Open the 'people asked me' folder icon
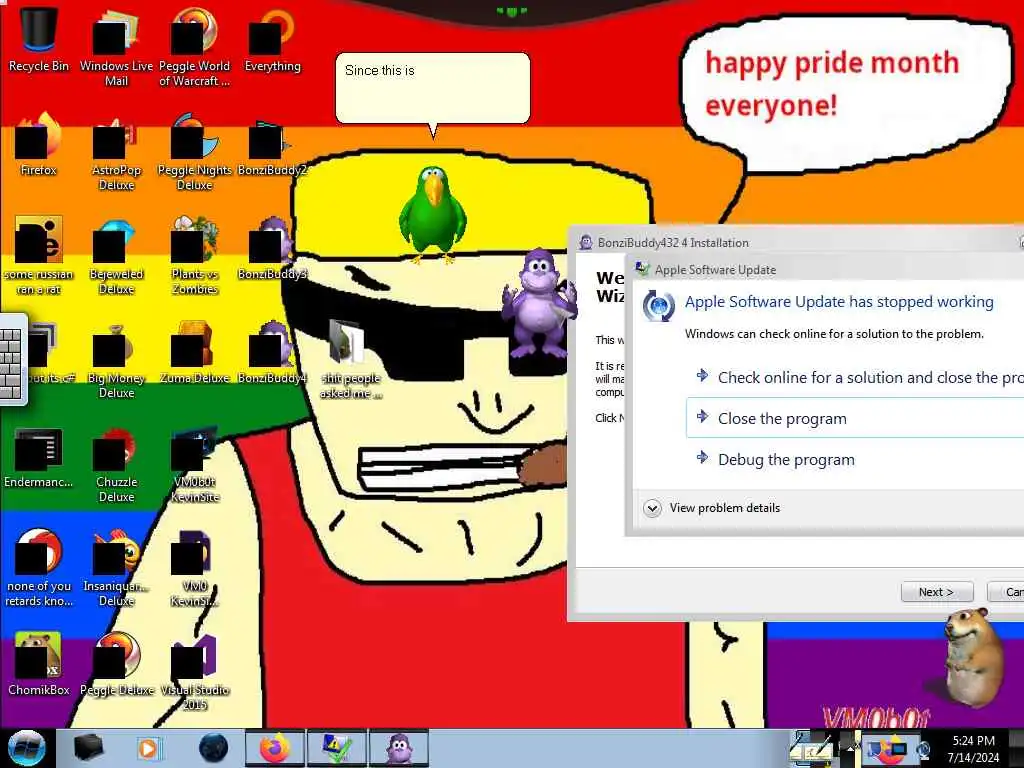Screen dimensions: 1024x768 click(350, 359)
